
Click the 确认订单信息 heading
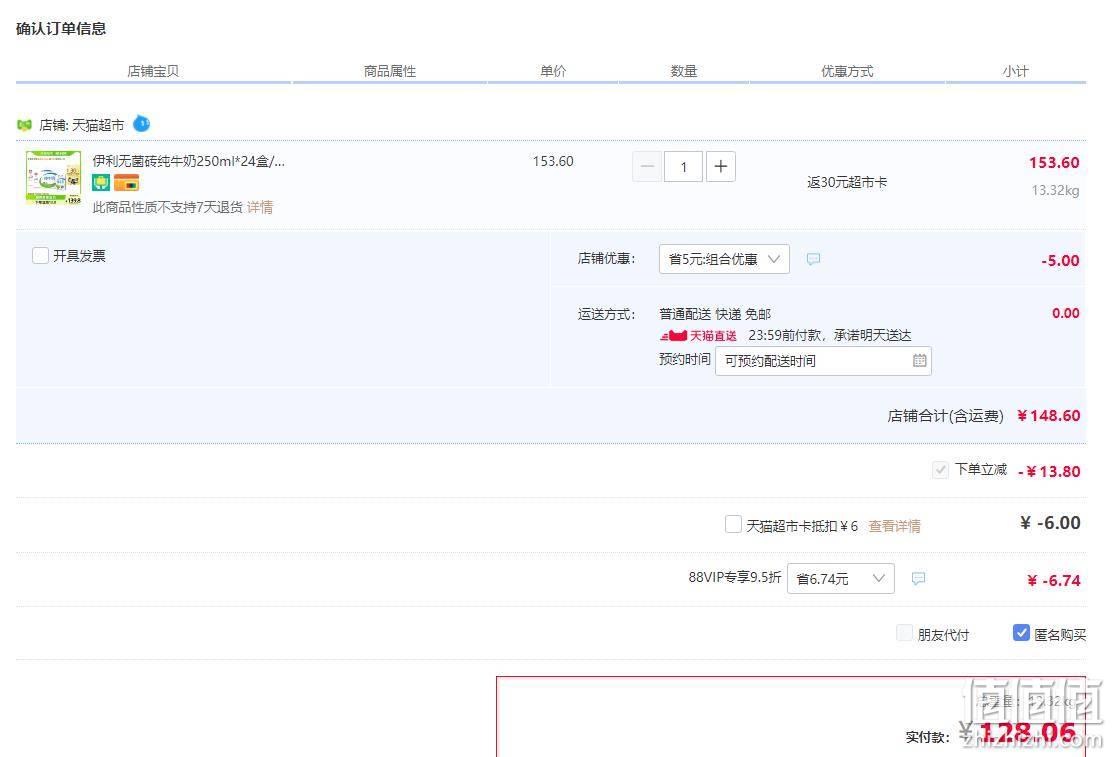61,28
